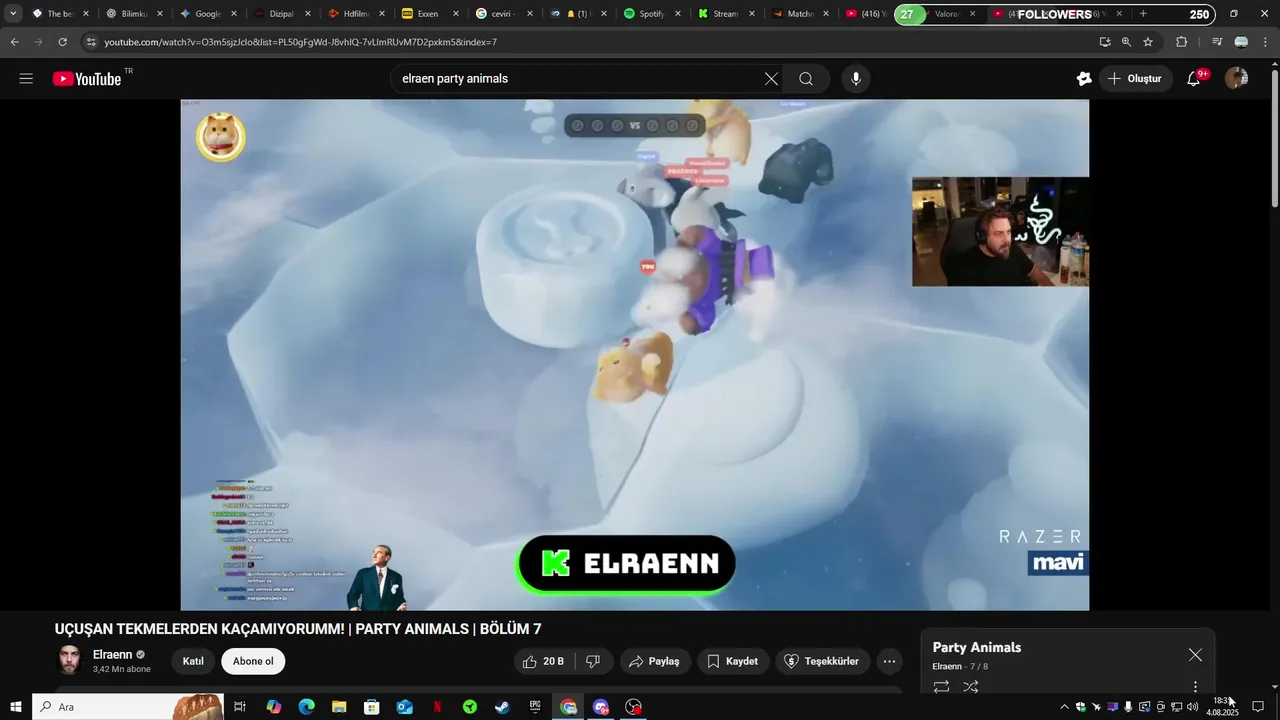The image size is (1280, 720).
Task: Click the Oluştur create button
Action: pos(1136,79)
